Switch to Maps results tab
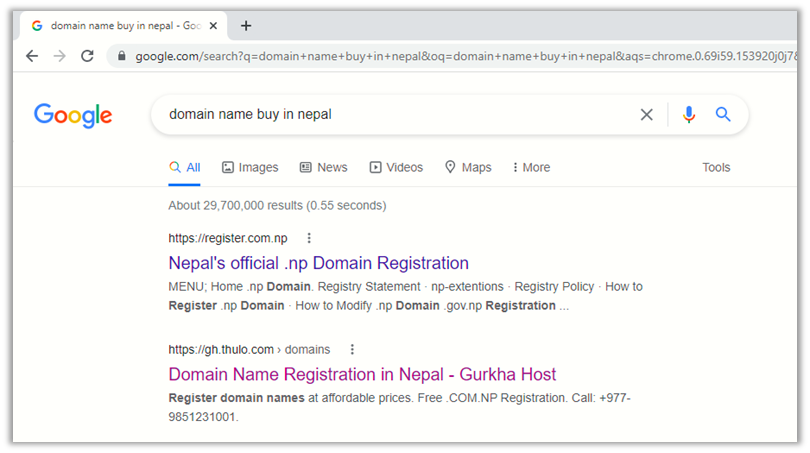Viewport: 810px width, 453px height. click(468, 167)
